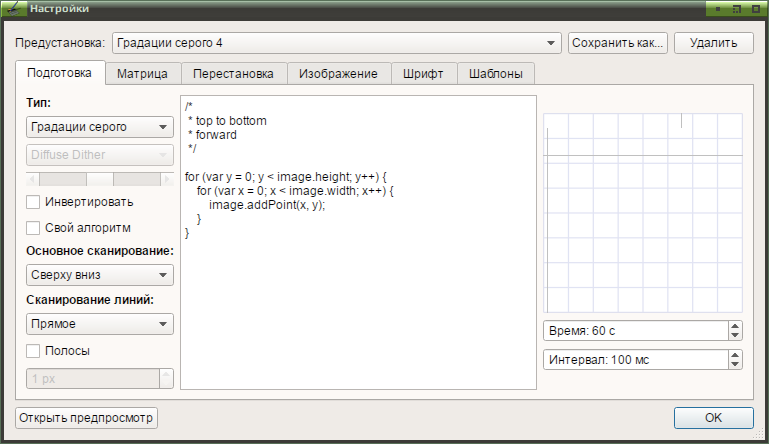
Task: Decrease the Интервал value with down arrow
Action: pyautogui.click(x=735, y=365)
